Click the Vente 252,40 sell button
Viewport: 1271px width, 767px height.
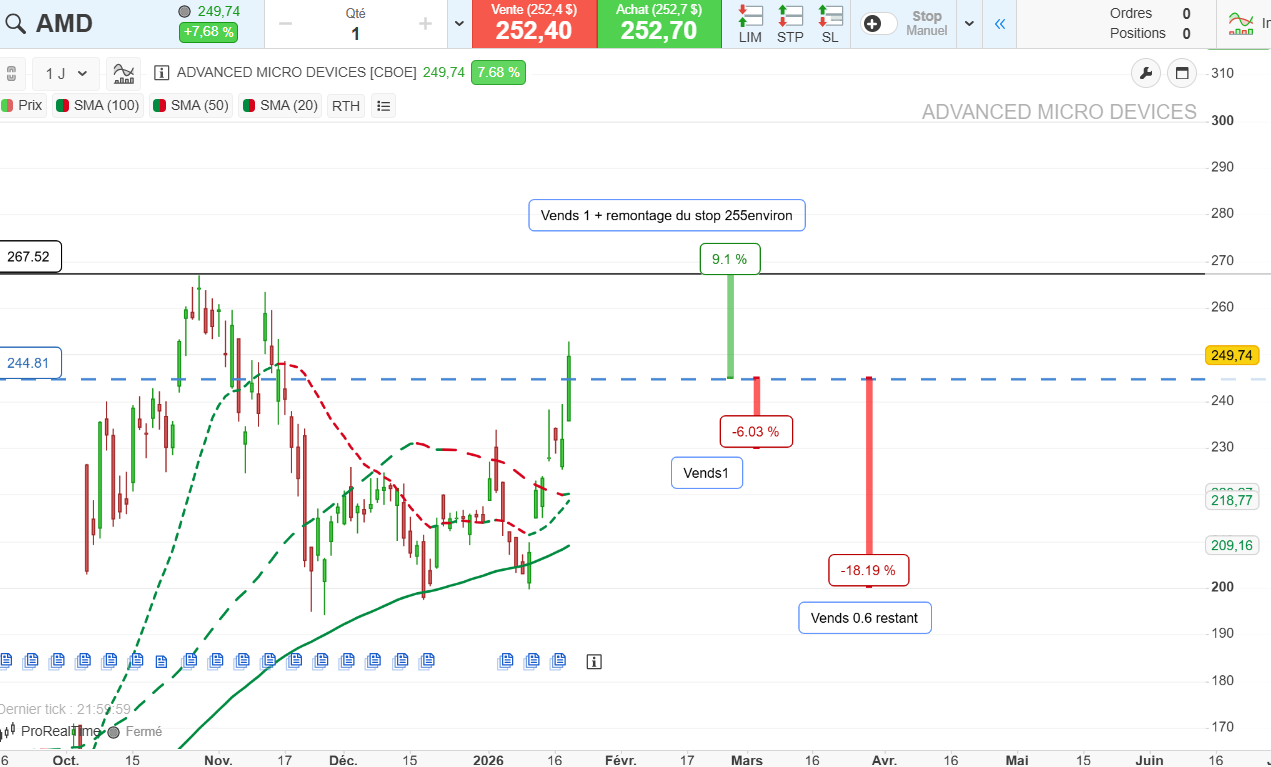point(534,24)
